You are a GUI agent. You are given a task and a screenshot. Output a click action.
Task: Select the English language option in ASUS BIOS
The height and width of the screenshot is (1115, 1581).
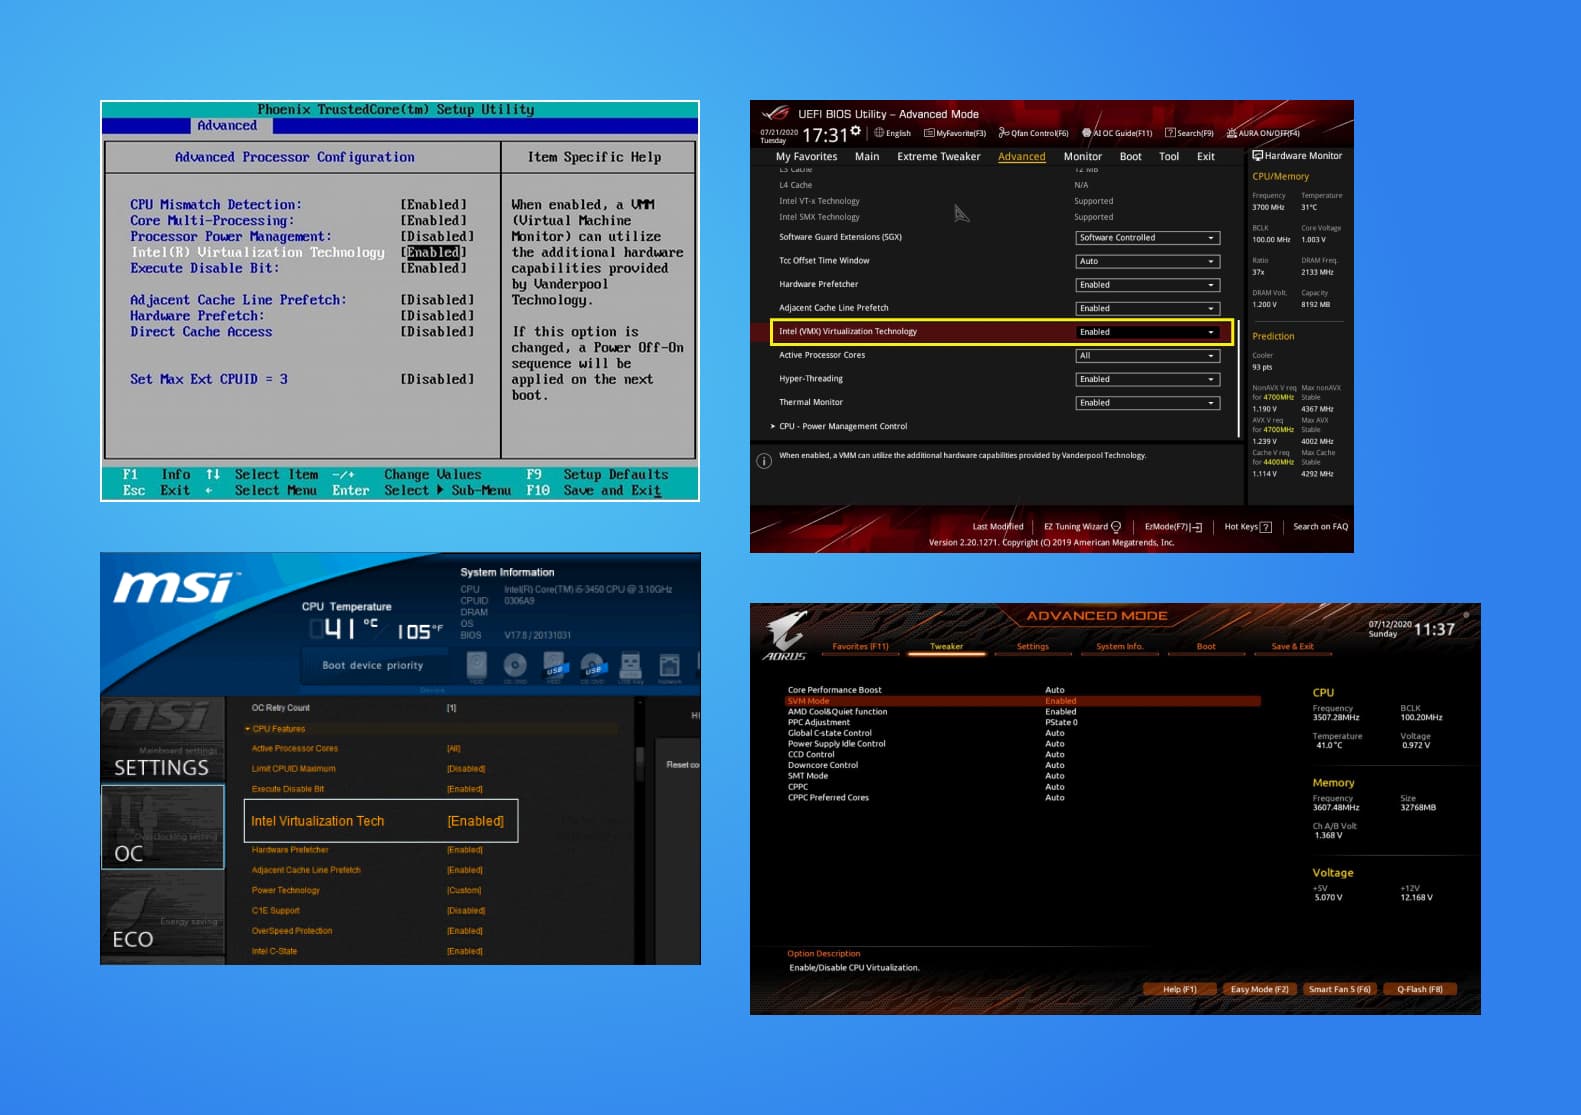click(892, 133)
